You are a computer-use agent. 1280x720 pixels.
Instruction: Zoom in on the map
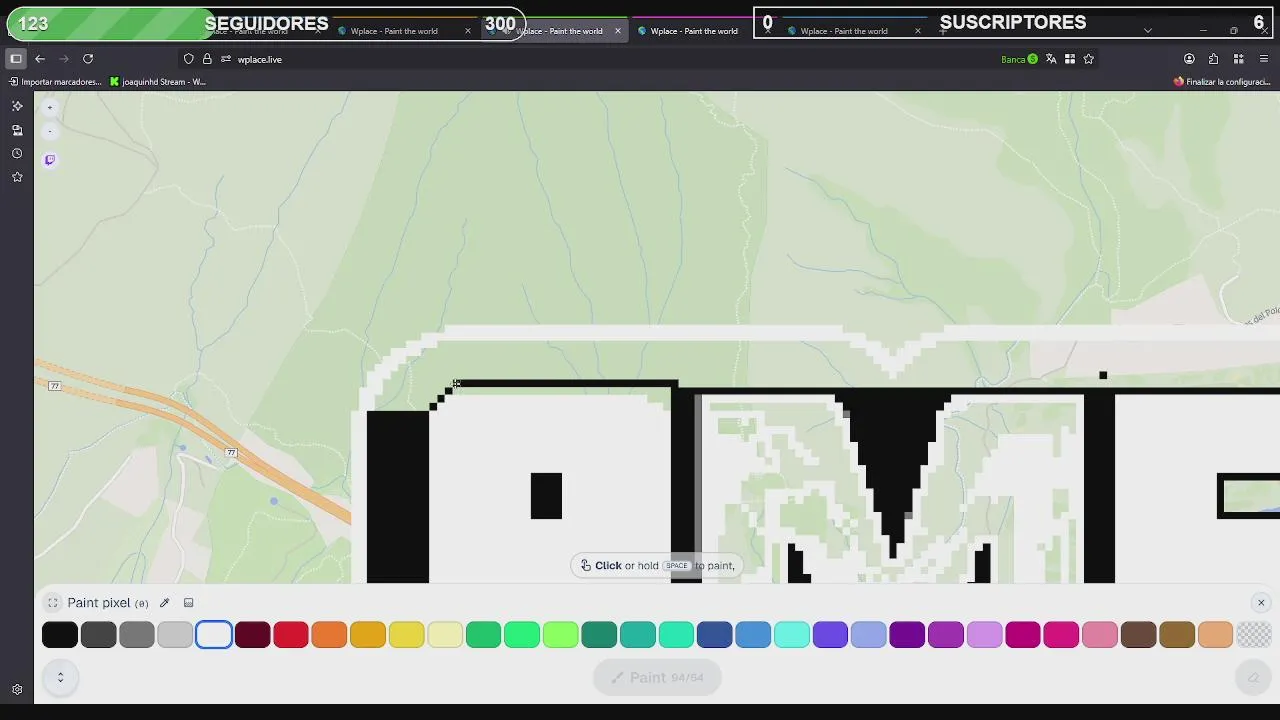point(50,107)
